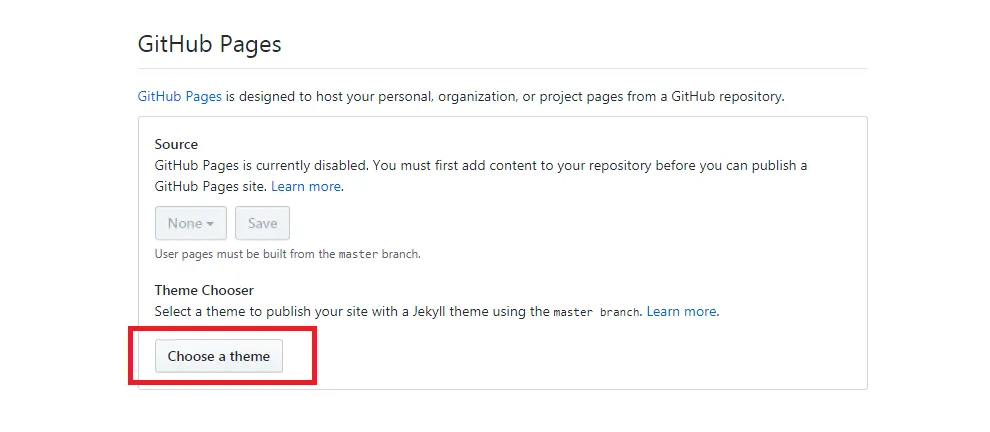
Task: Click the large GitHub Pages page heading
Action: tap(209, 44)
